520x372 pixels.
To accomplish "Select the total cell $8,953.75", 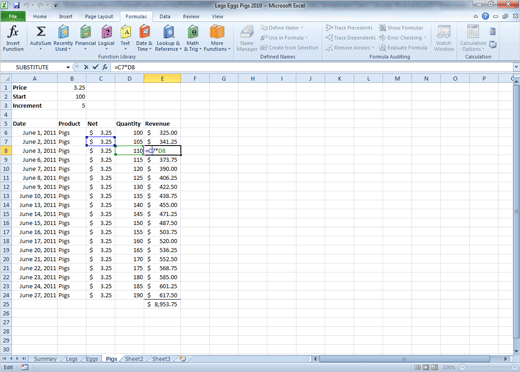I will [162, 304].
